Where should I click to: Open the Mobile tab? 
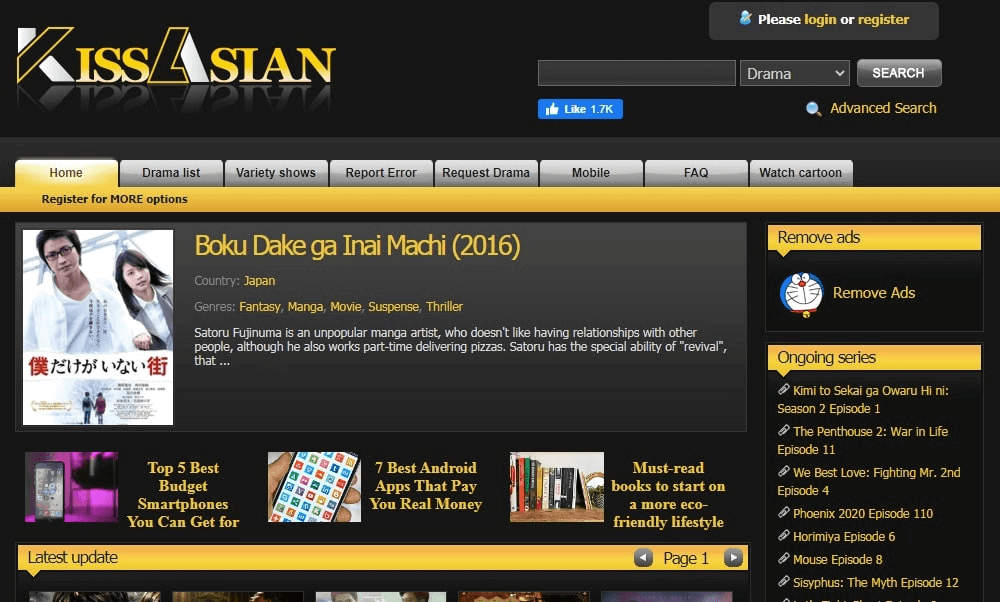pyautogui.click(x=591, y=173)
